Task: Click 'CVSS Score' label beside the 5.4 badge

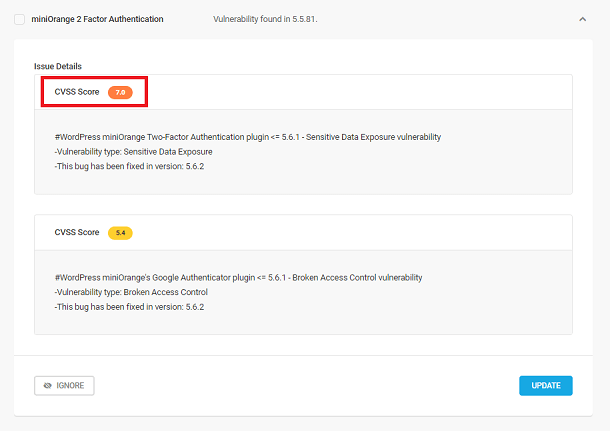Action: pos(77,232)
